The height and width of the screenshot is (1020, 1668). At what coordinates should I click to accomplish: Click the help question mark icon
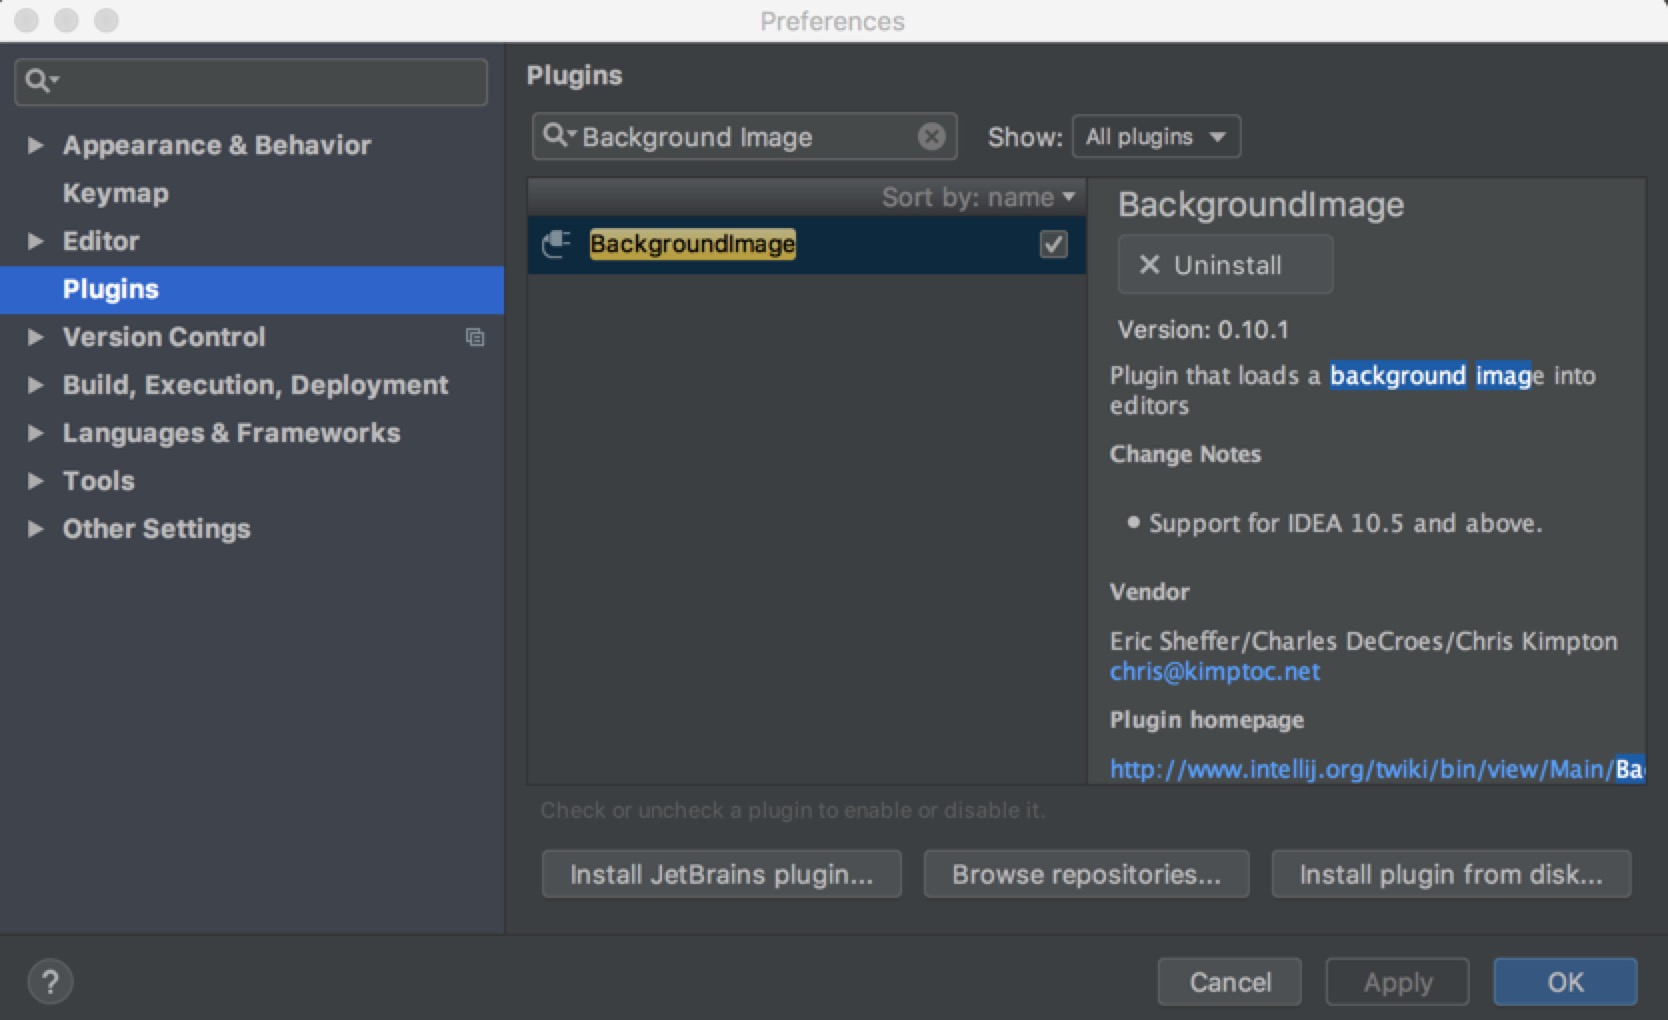click(50, 982)
